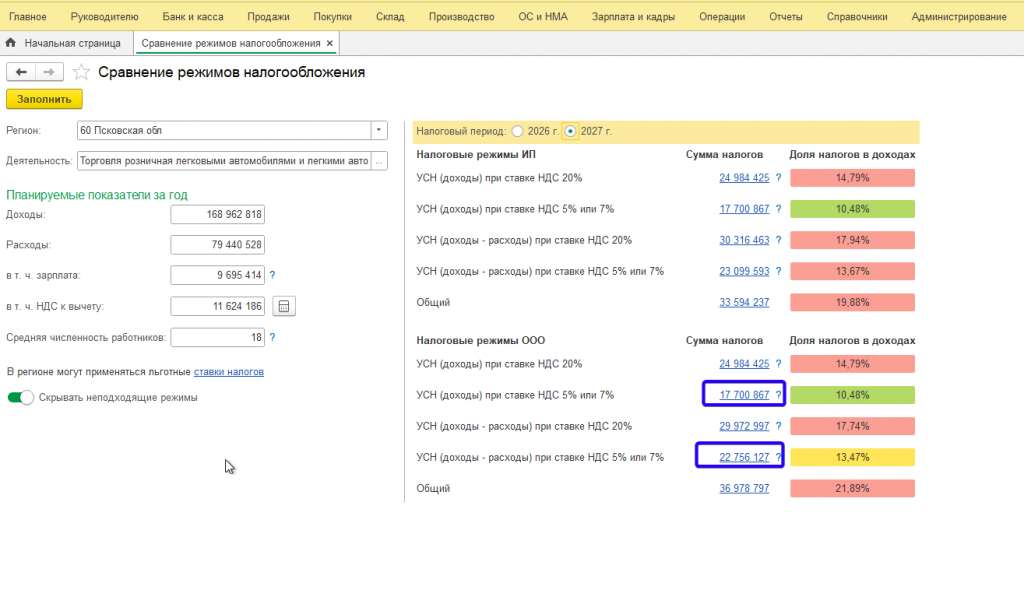Open ООО tax sum link 29 972 997
The width and height of the screenshot is (1024, 590).
[x=744, y=426]
